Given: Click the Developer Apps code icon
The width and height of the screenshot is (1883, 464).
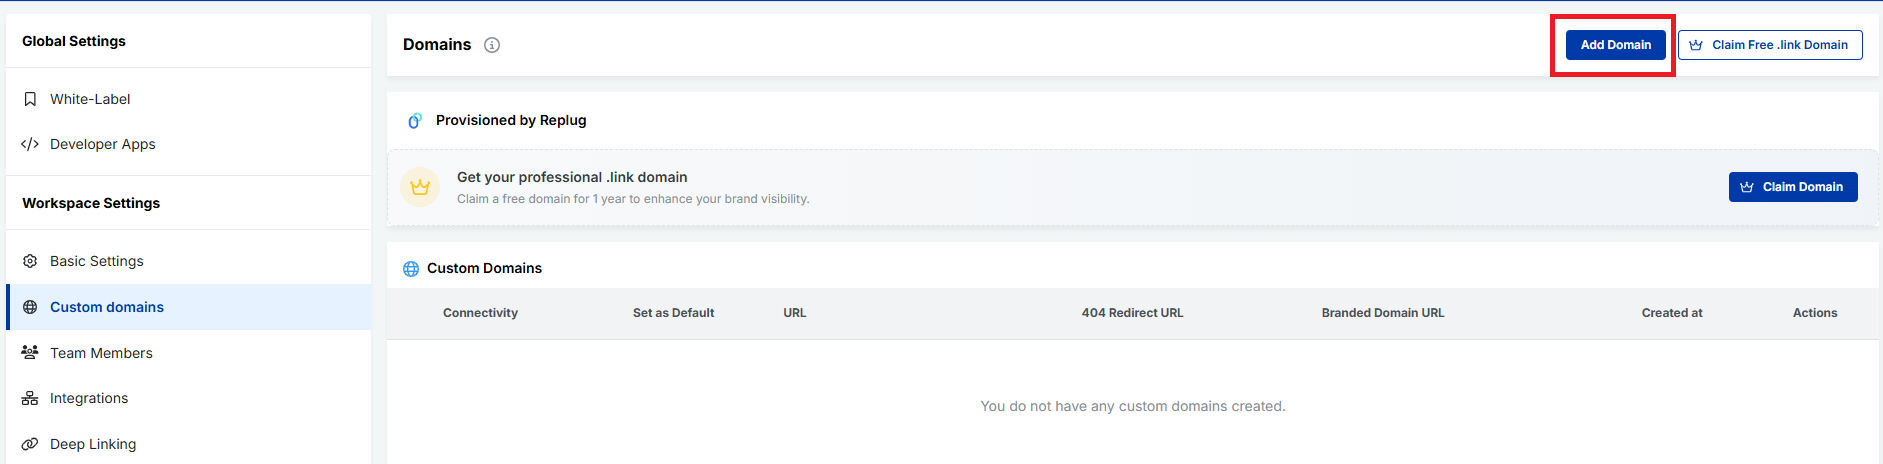Looking at the screenshot, I should tap(30, 144).
